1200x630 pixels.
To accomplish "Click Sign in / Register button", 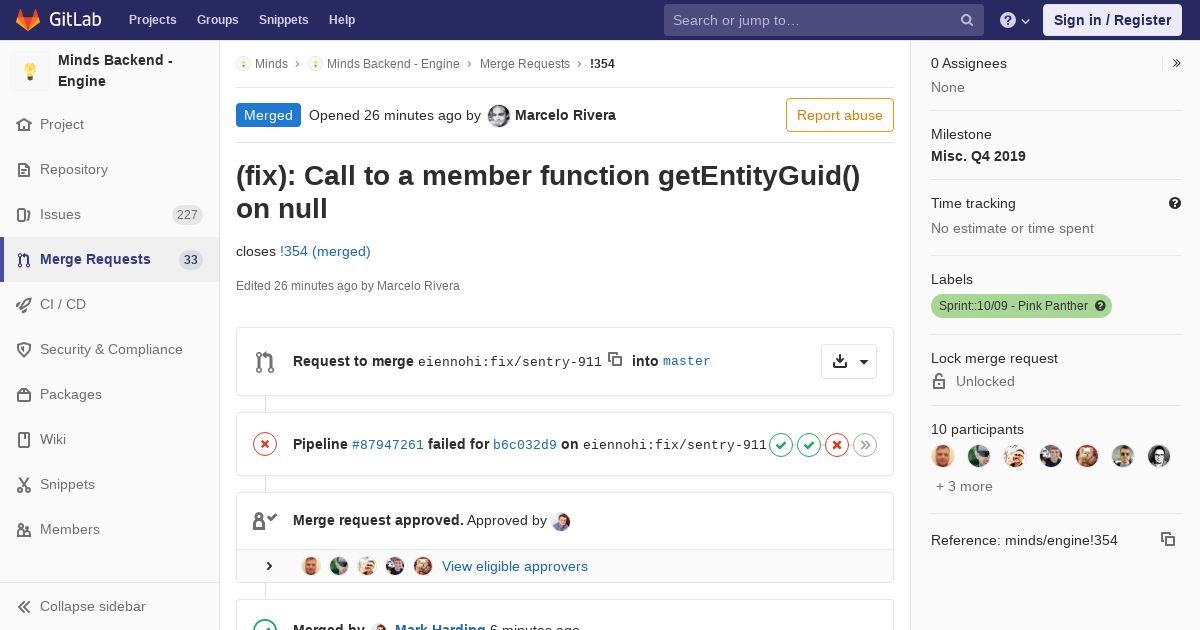I will click(x=1112, y=20).
